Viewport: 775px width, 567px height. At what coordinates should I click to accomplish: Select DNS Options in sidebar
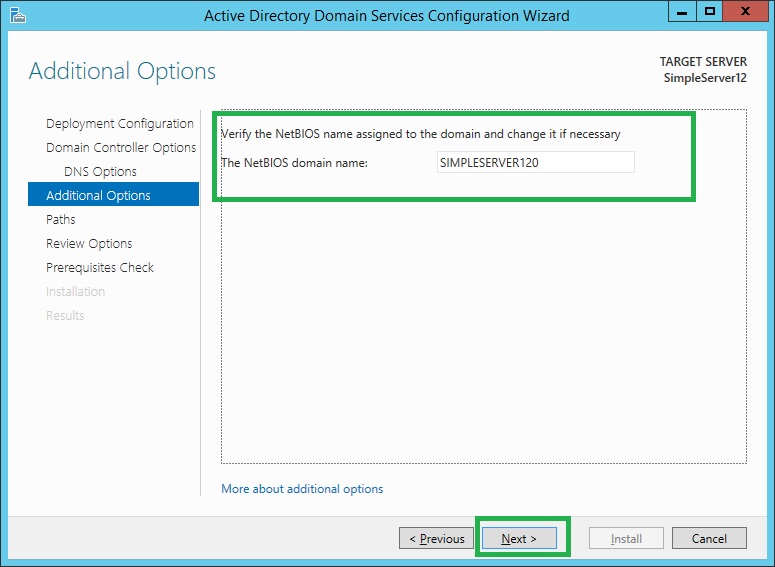click(x=100, y=172)
